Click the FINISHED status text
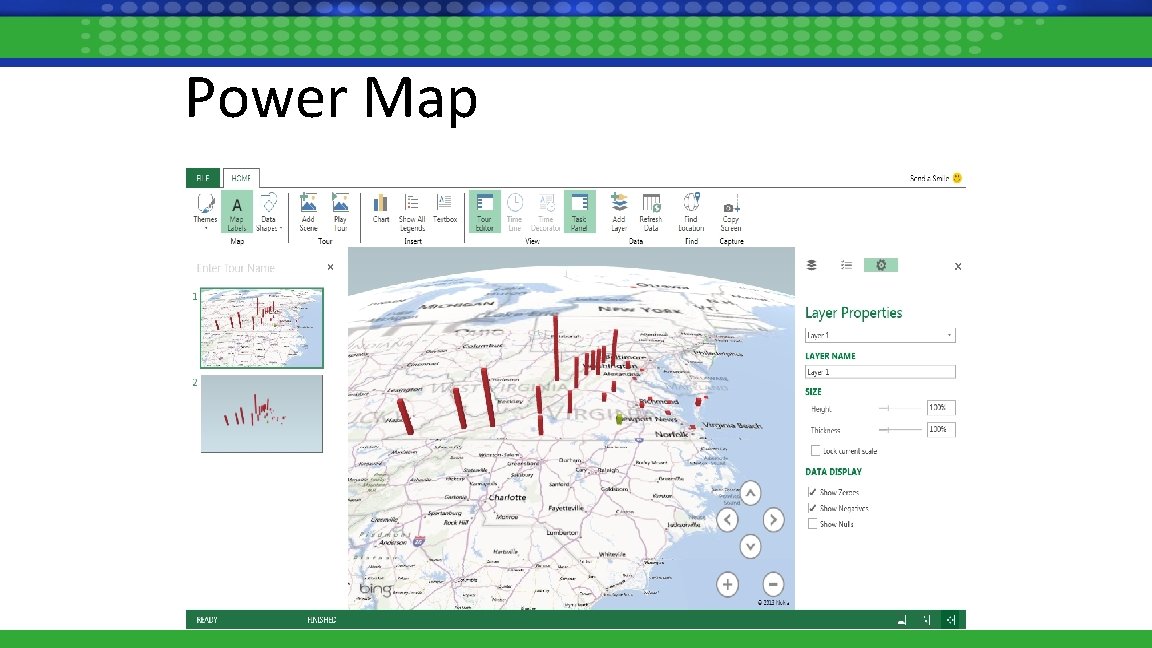Viewport: 1152px width, 648px height. [x=322, y=620]
